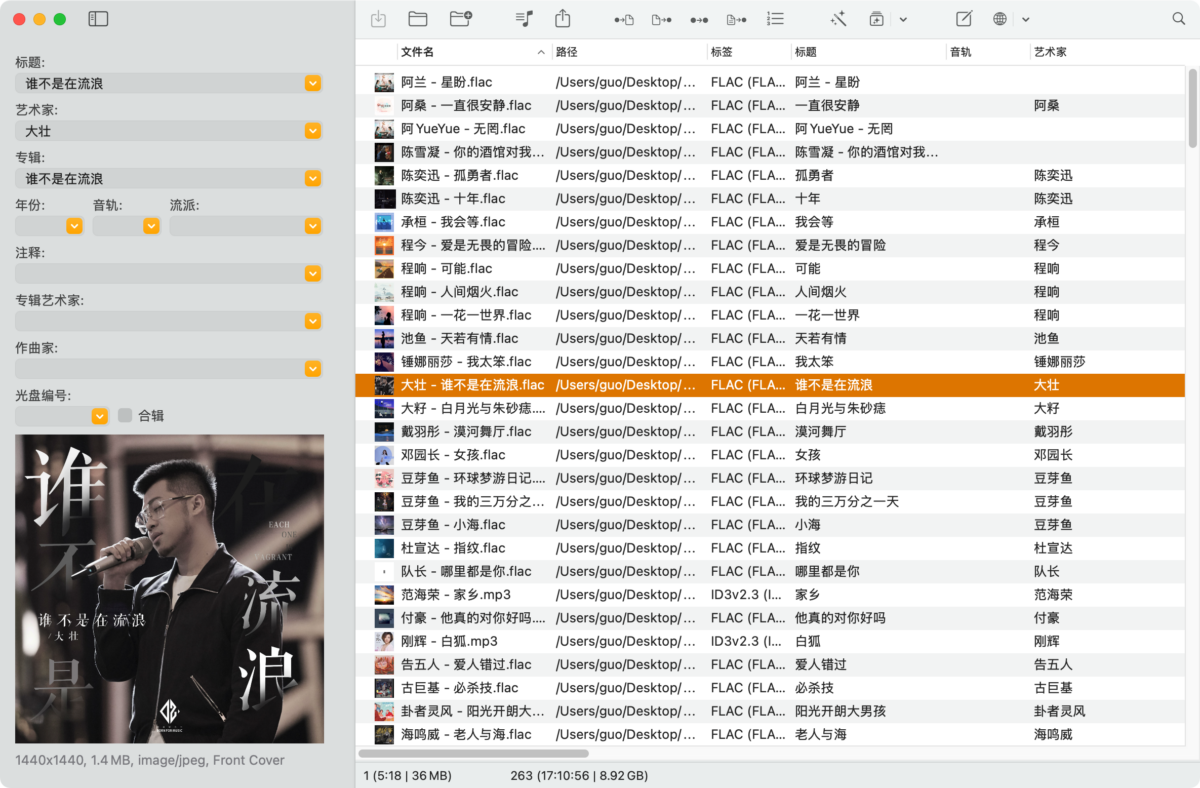This screenshot has height=788, width=1200.
Task: Run the Tag to Filename converter icon
Action: [x=623, y=19]
